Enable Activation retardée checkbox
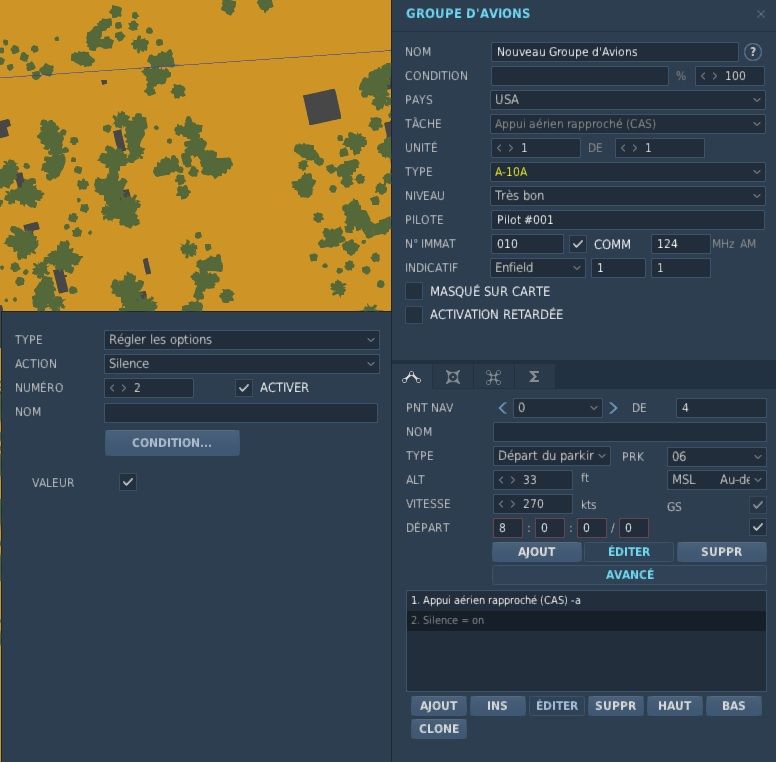 pyautogui.click(x=414, y=315)
